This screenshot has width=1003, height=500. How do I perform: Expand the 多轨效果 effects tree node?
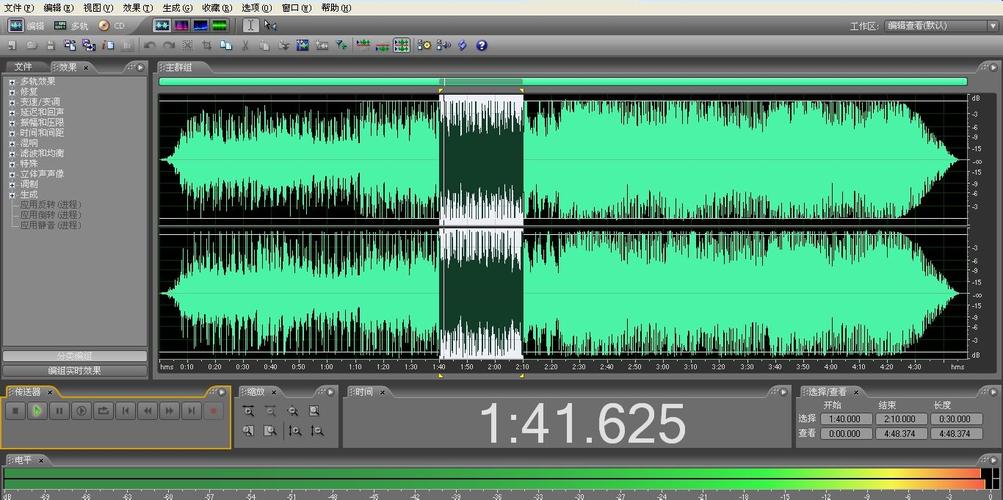(12, 81)
